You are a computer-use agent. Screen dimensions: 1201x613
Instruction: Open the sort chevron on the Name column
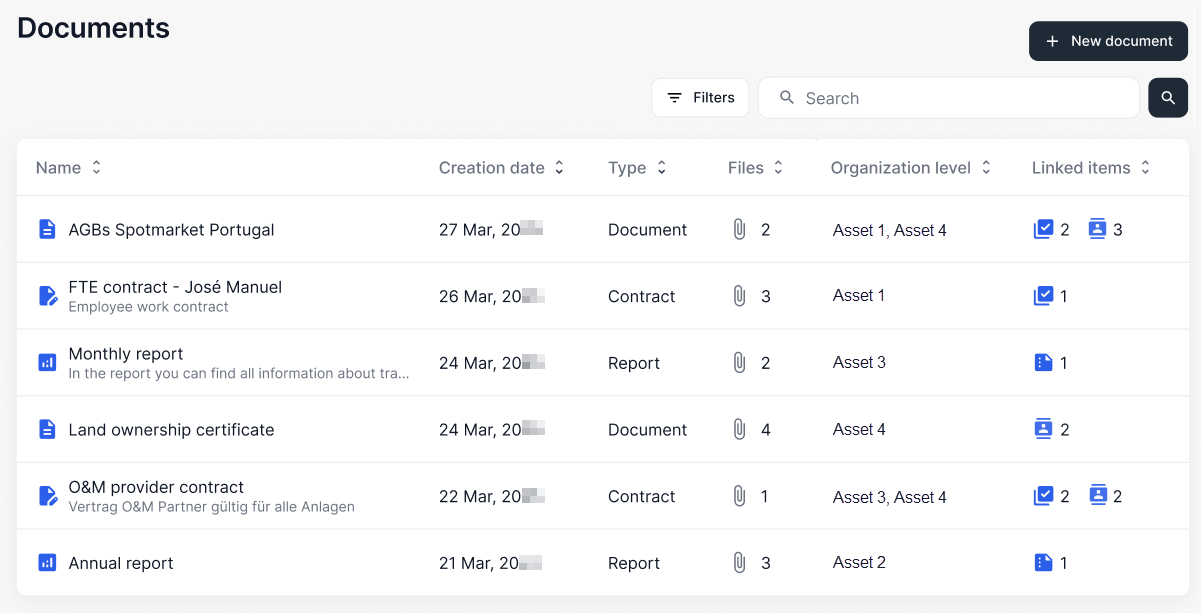(96, 167)
